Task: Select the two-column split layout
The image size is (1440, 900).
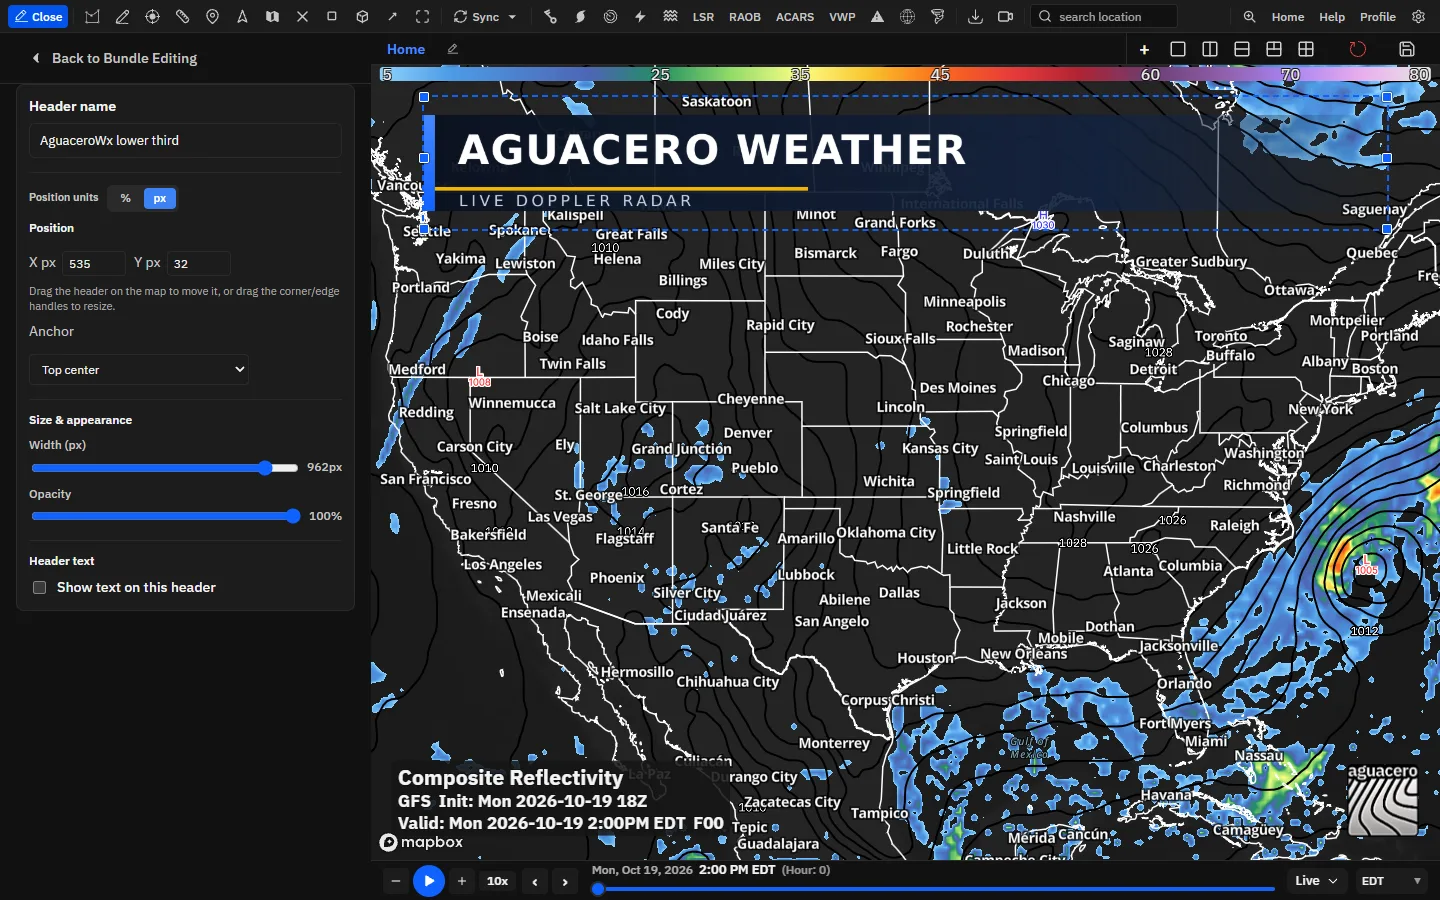Action: coord(1210,49)
